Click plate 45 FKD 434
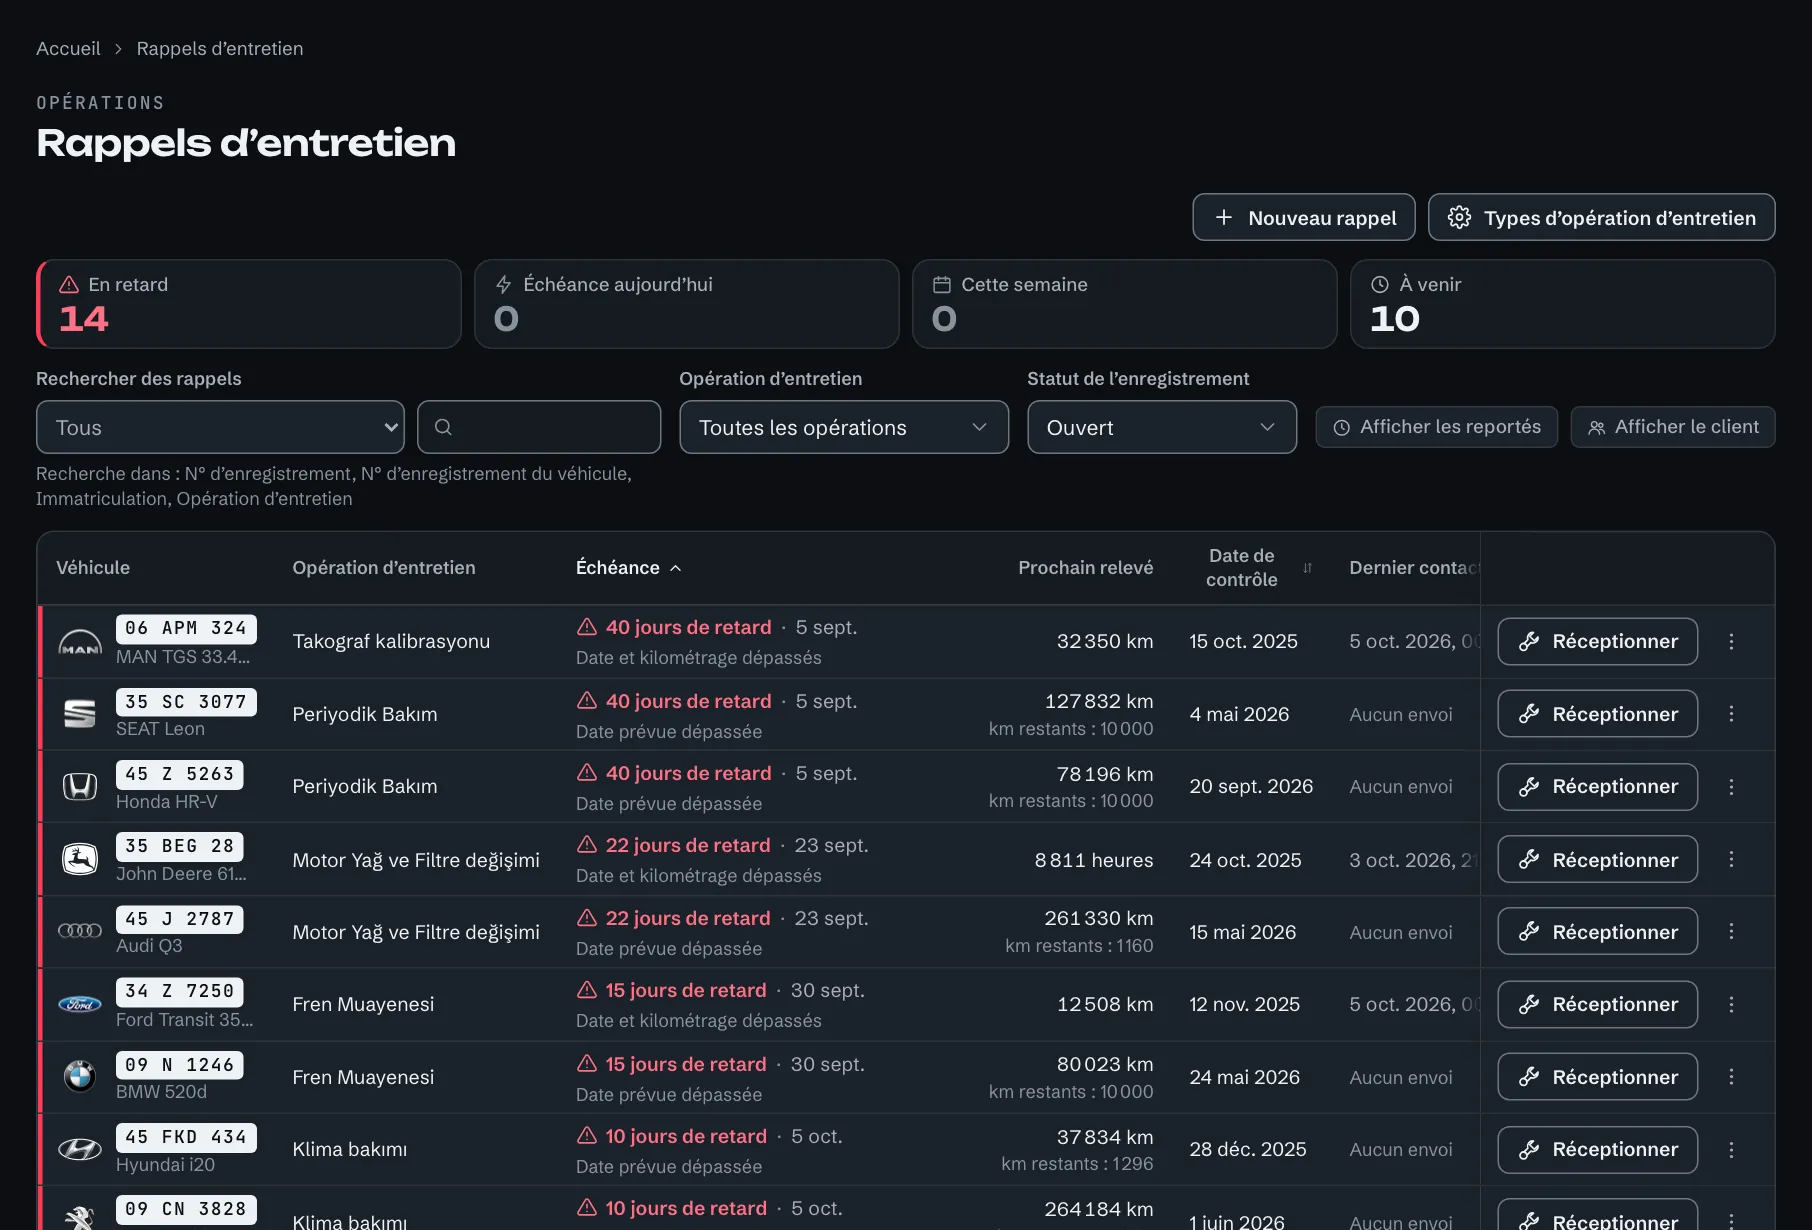 coord(186,1138)
